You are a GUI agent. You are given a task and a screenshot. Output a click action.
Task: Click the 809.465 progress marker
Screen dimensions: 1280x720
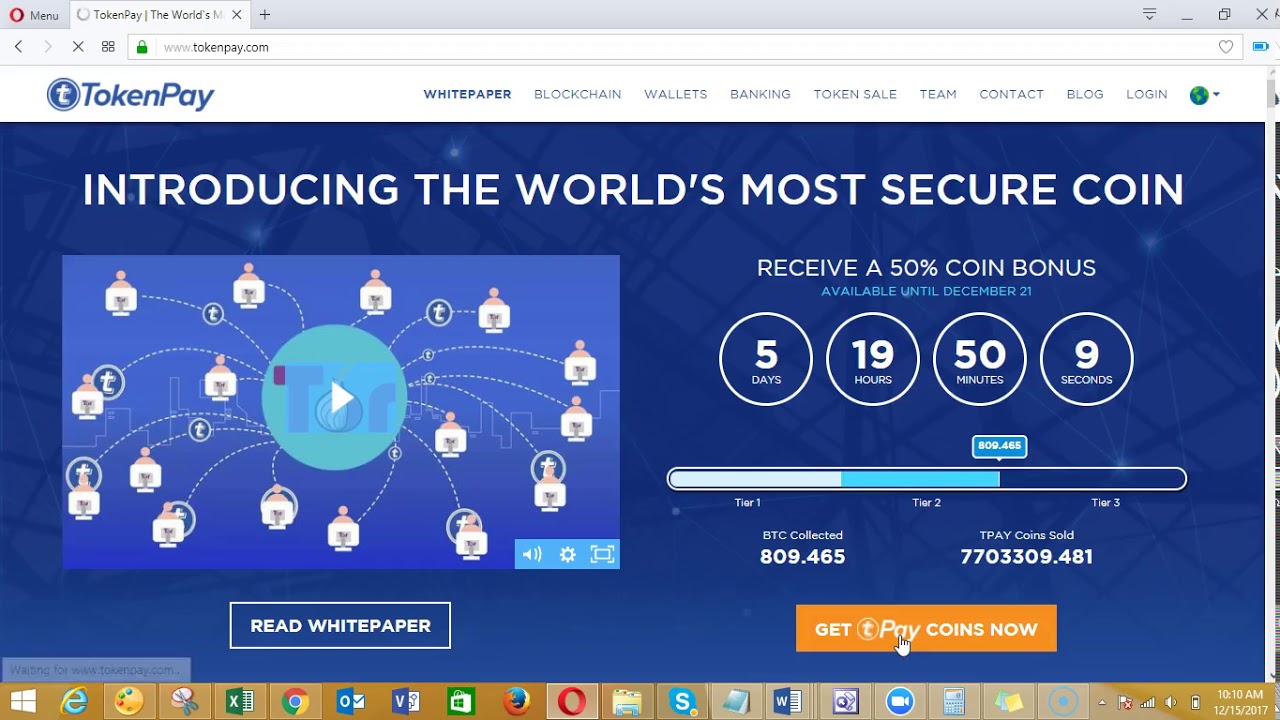[x=999, y=446]
